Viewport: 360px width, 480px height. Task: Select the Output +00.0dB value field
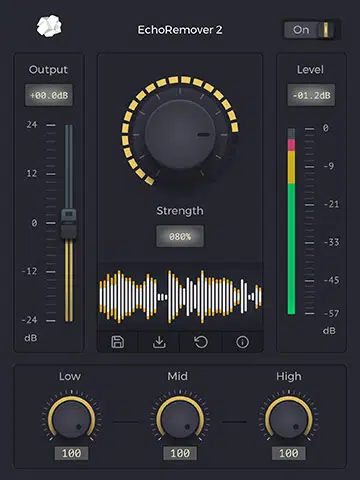[x=49, y=95]
